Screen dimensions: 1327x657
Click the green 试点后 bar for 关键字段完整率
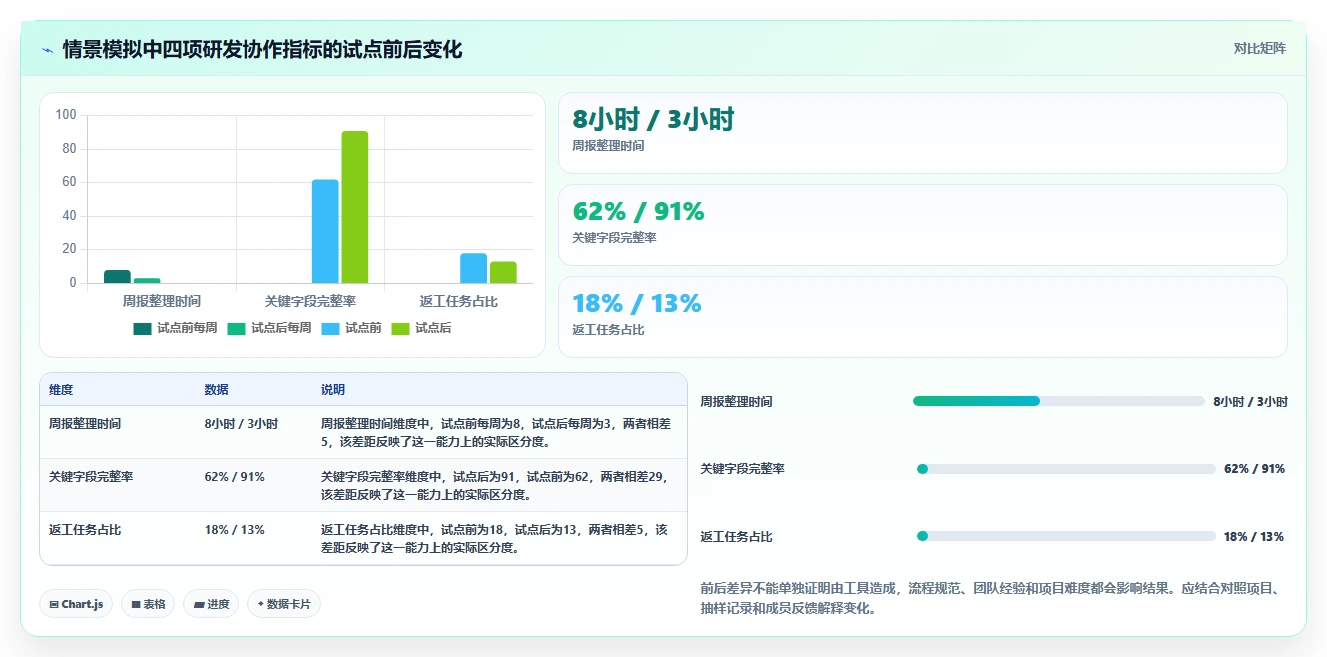355,207
